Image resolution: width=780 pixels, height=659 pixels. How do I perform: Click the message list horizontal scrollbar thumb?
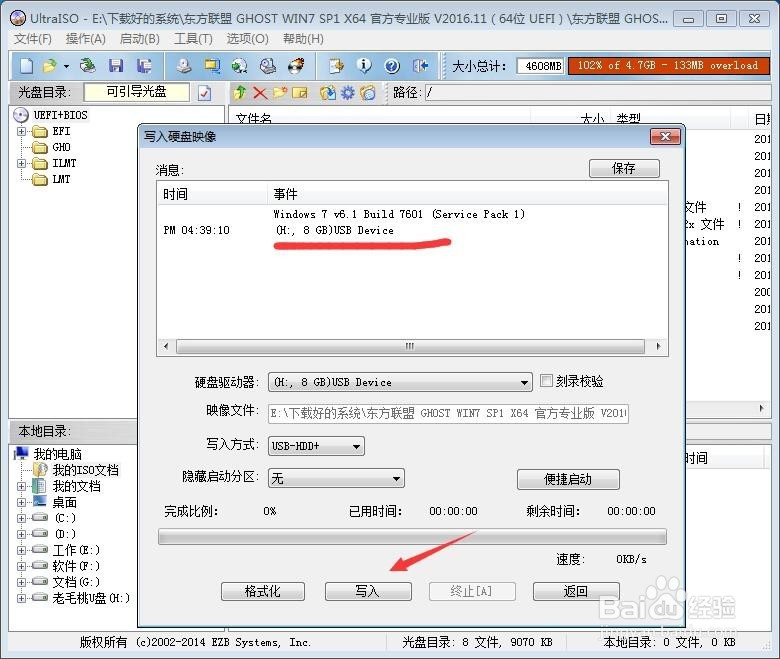click(410, 346)
